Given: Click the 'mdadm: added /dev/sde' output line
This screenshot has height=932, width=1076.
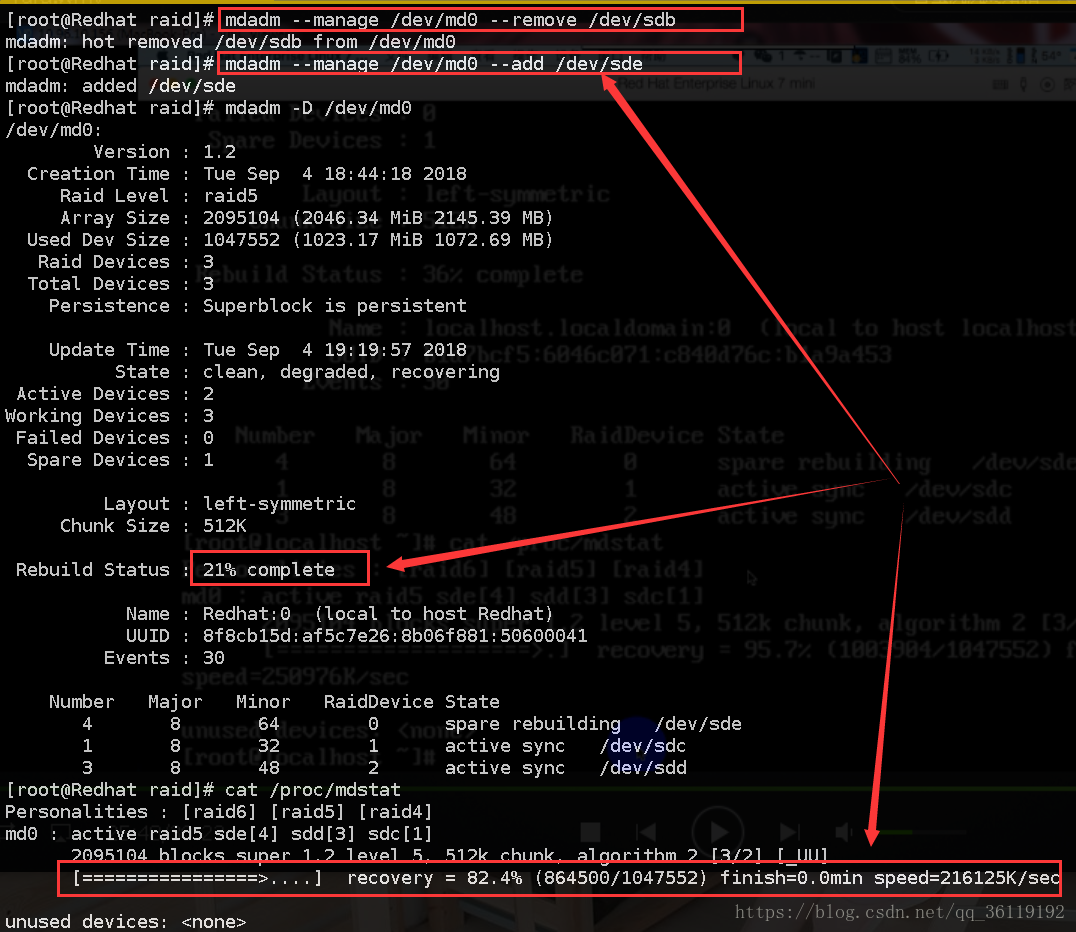Looking at the screenshot, I should coord(121,86).
